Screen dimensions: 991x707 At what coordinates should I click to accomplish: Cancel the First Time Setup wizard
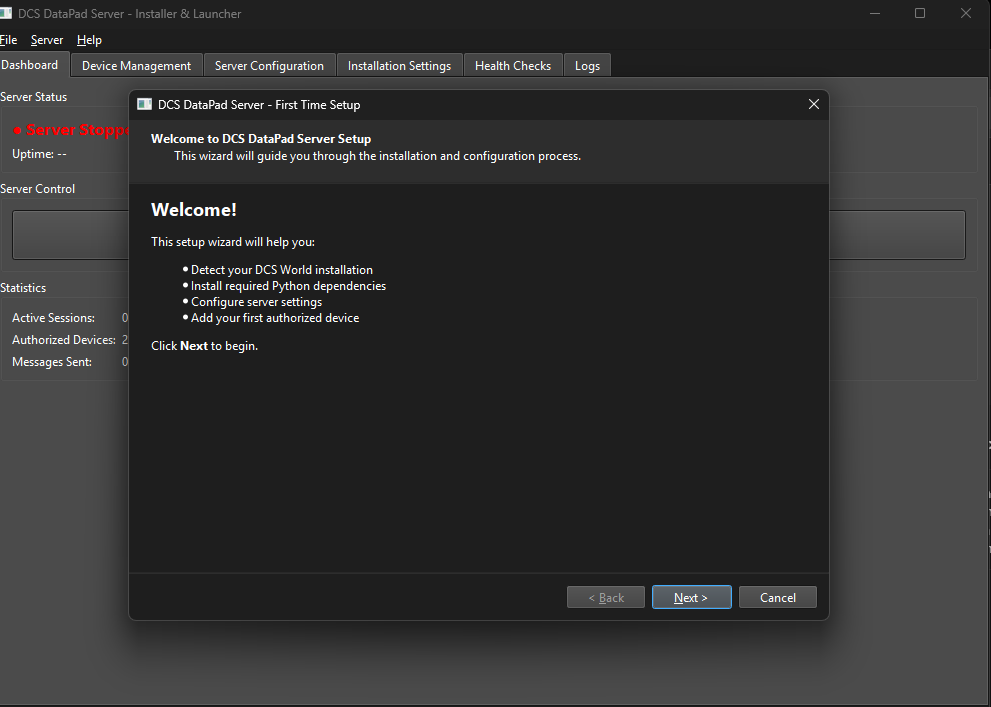pyautogui.click(x=777, y=597)
